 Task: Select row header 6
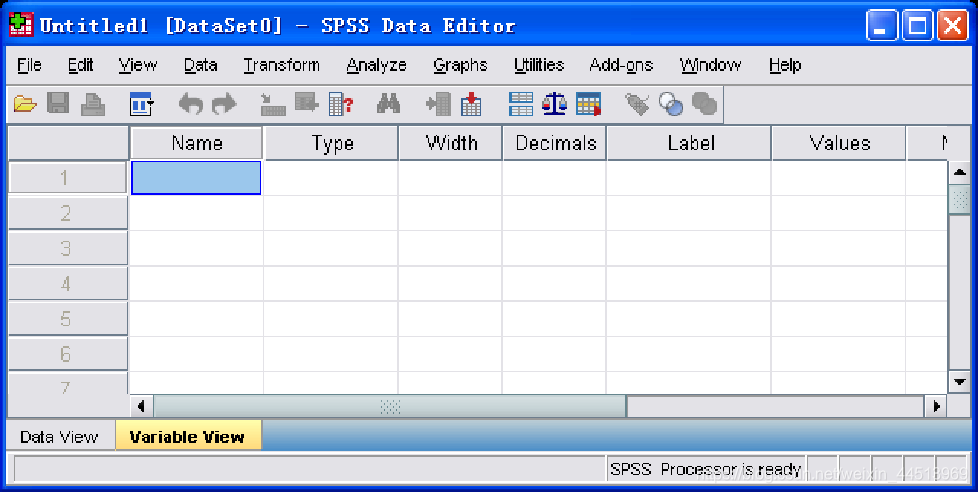click(67, 354)
